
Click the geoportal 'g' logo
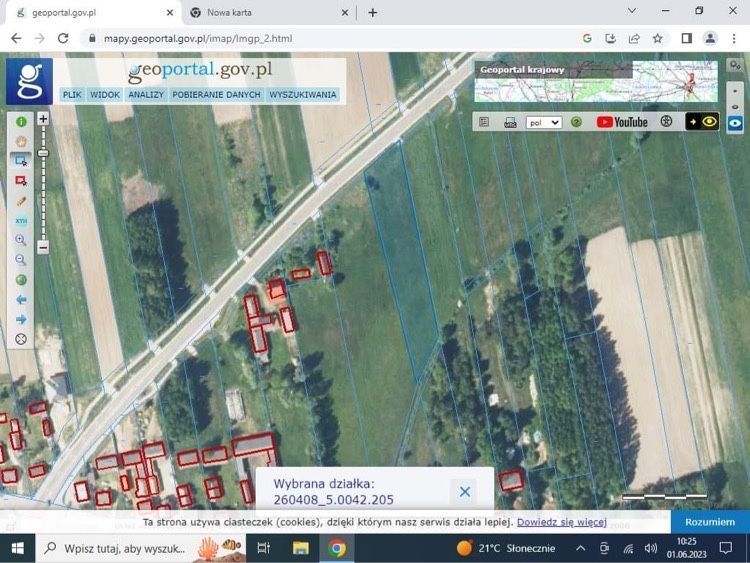pyautogui.click(x=29, y=81)
